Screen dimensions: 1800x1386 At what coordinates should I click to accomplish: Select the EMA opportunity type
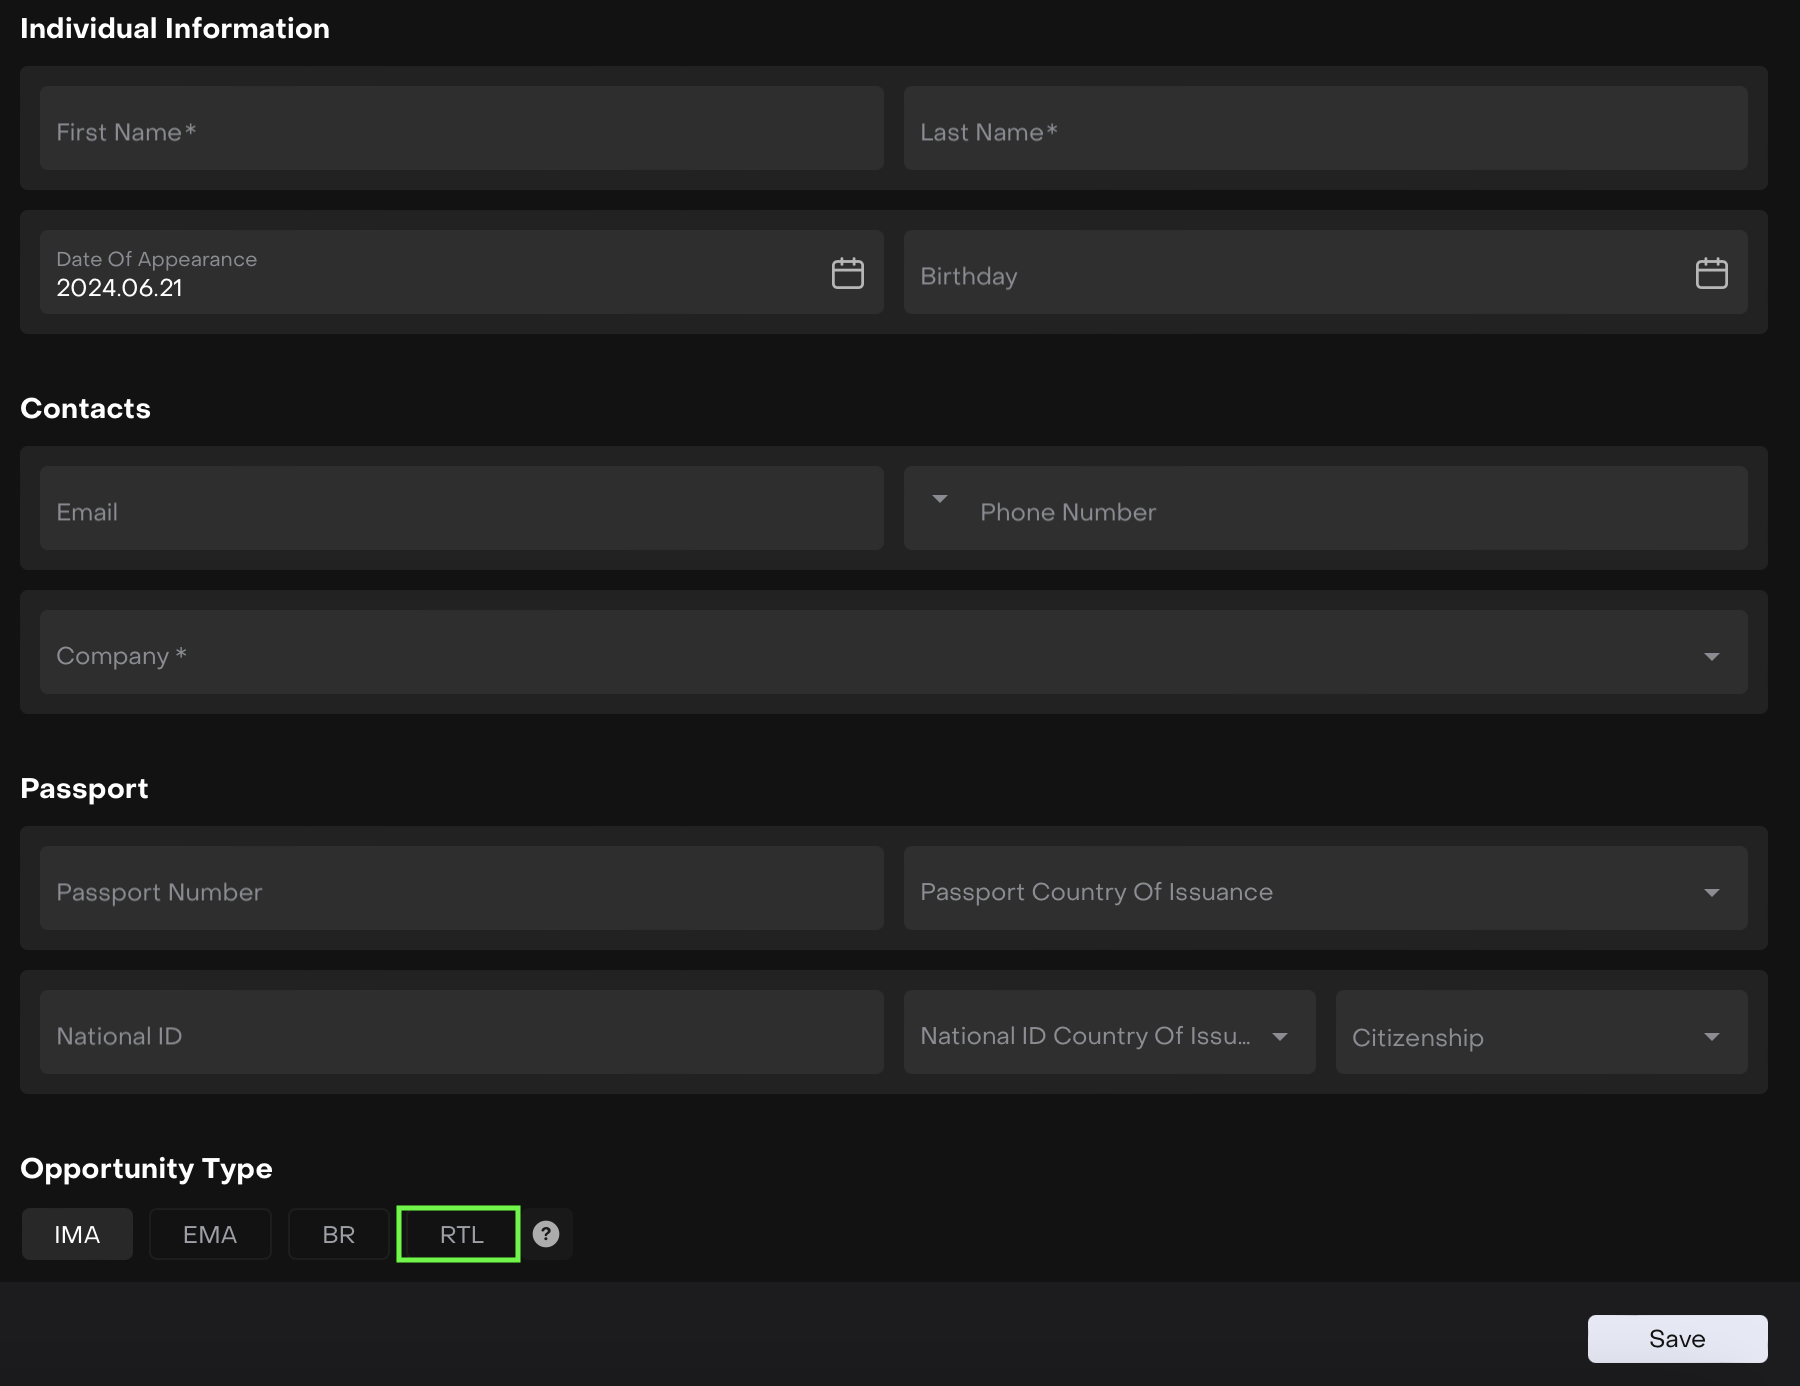210,1234
